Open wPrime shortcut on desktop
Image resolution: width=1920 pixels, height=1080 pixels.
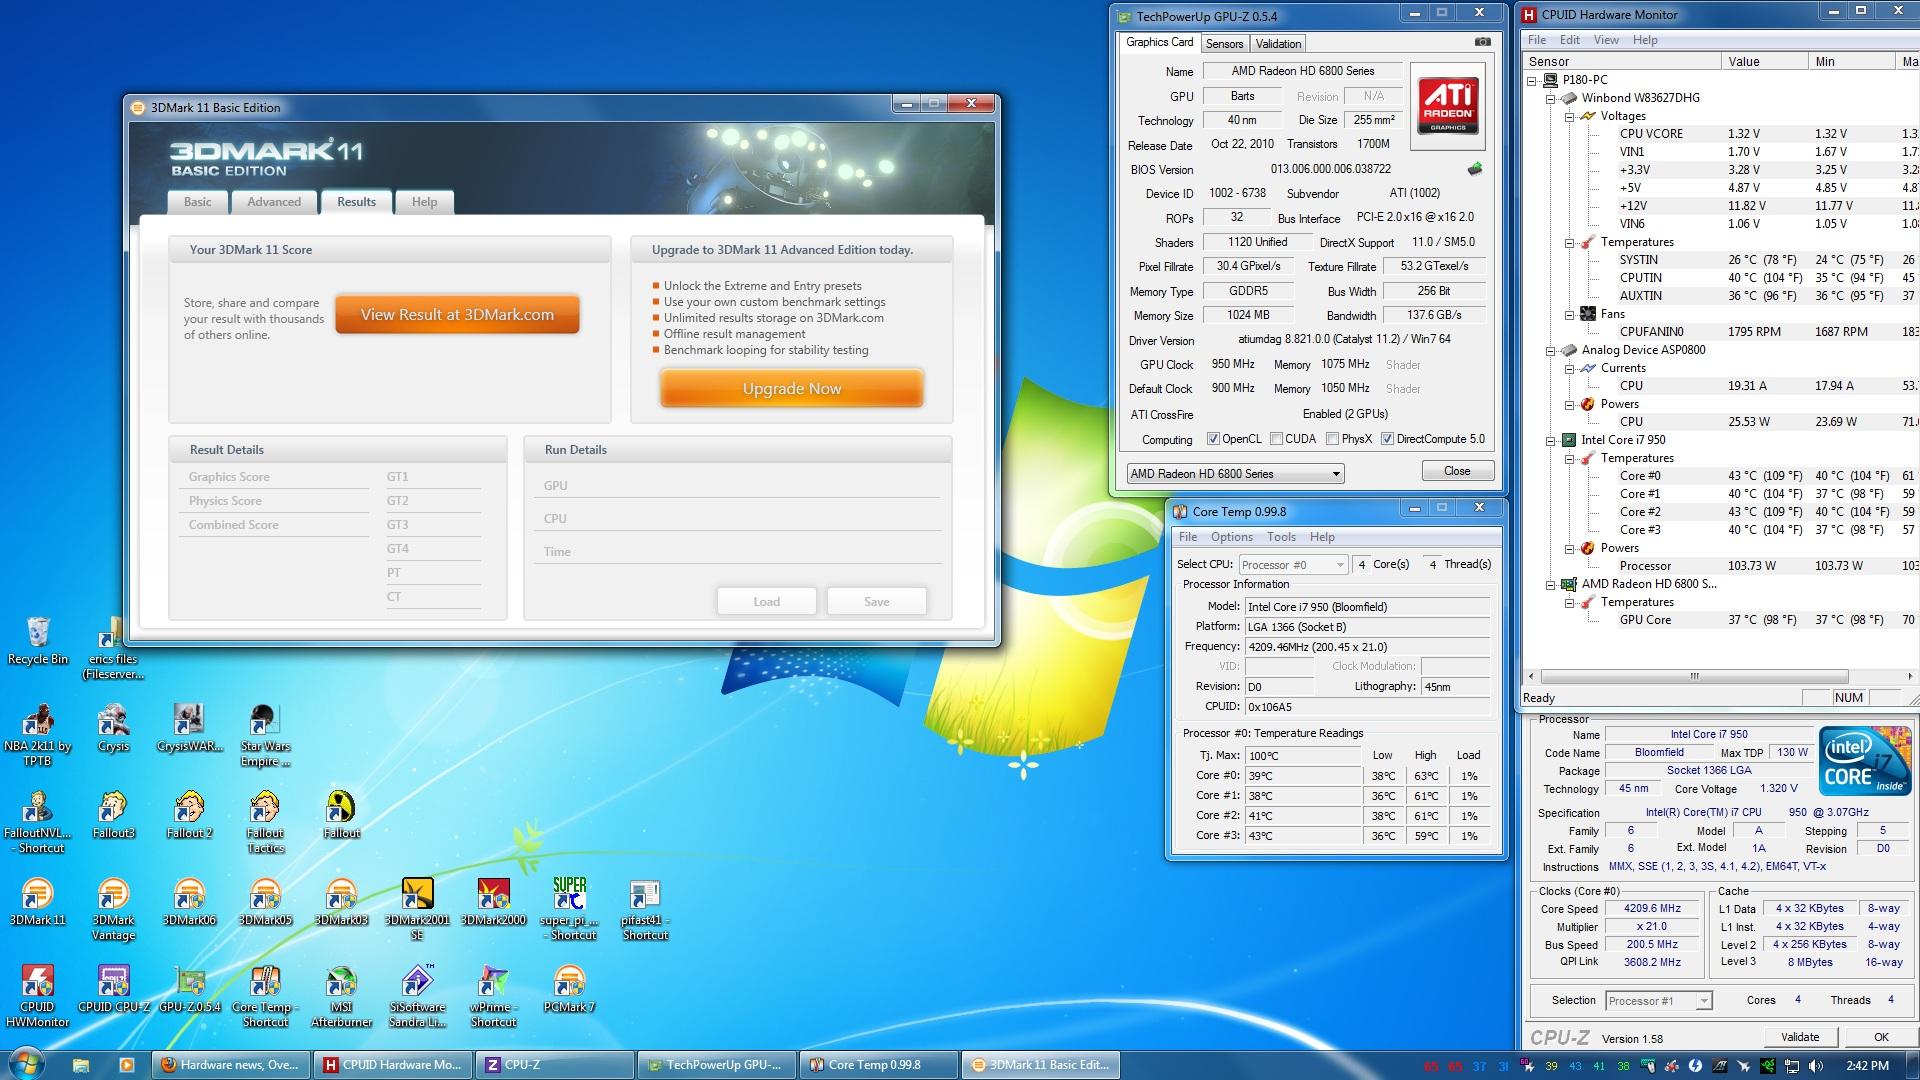click(x=493, y=996)
